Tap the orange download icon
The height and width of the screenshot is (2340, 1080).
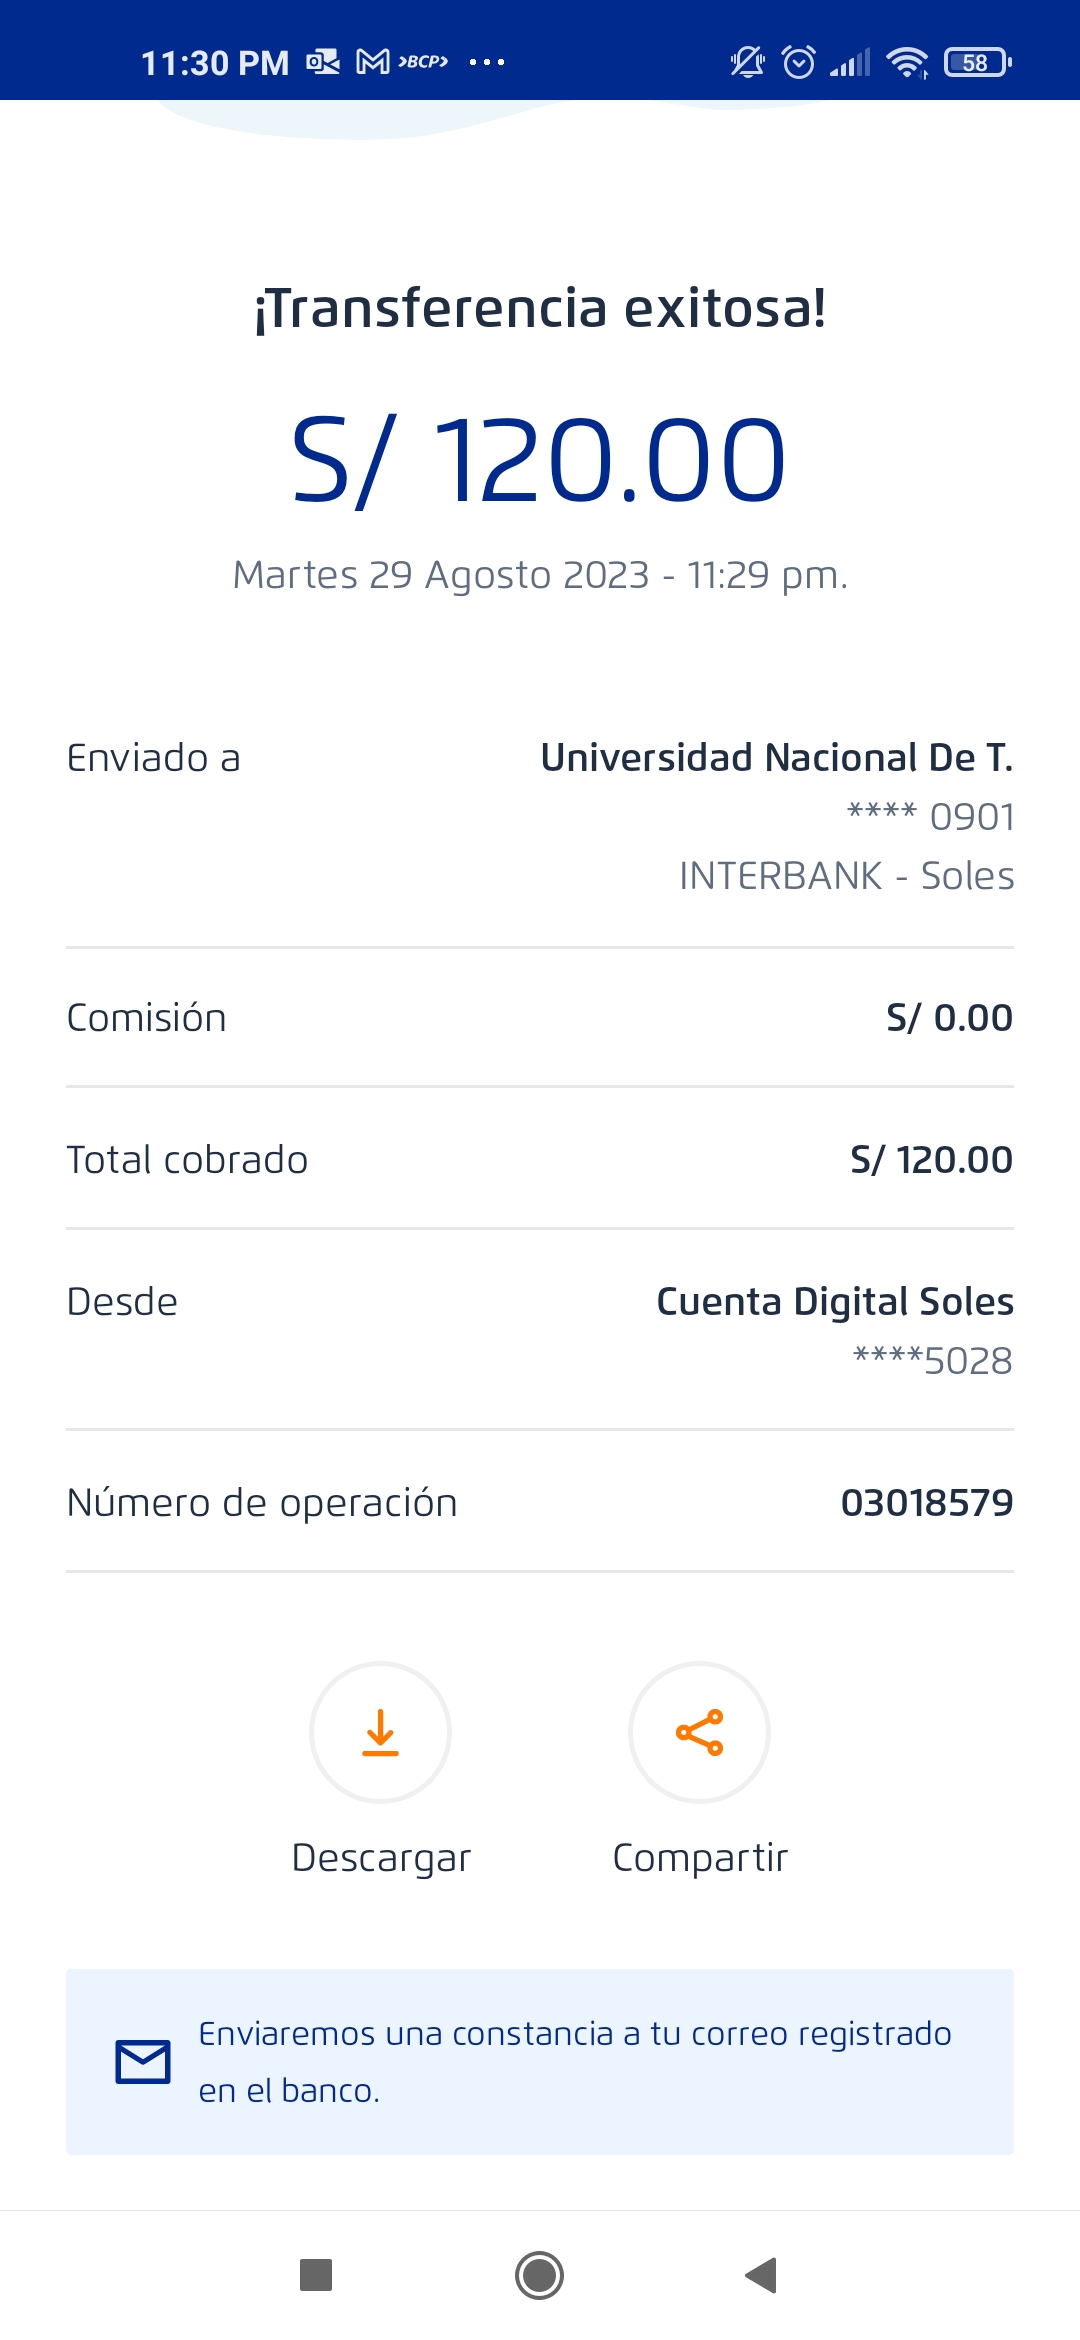(x=380, y=1732)
